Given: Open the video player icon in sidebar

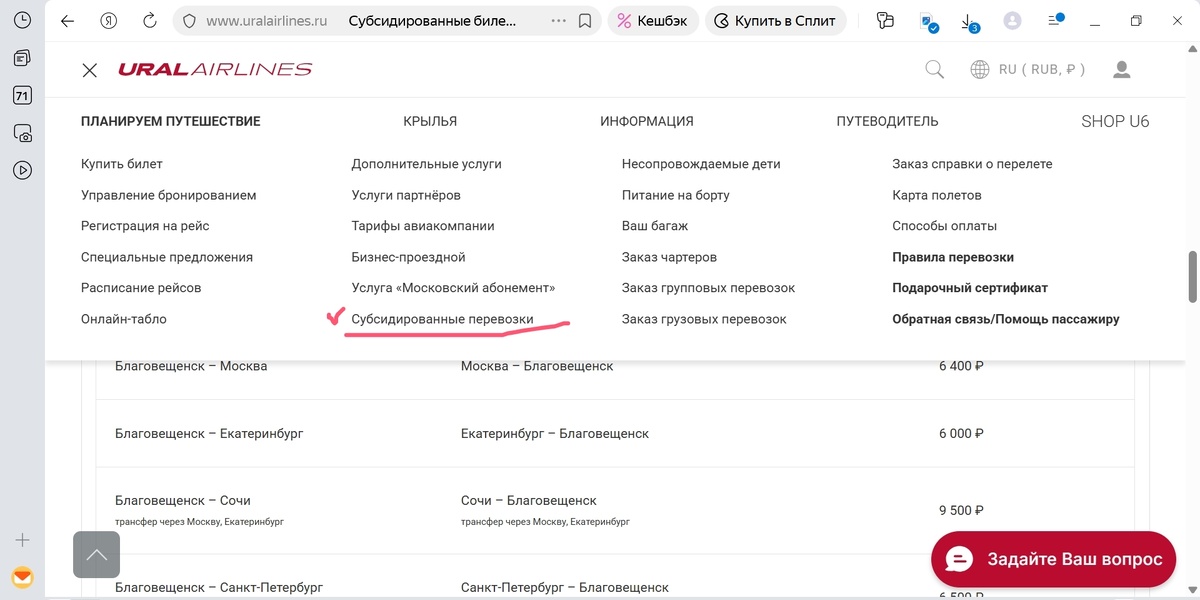Looking at the screenshot, I should click(22, 170).
